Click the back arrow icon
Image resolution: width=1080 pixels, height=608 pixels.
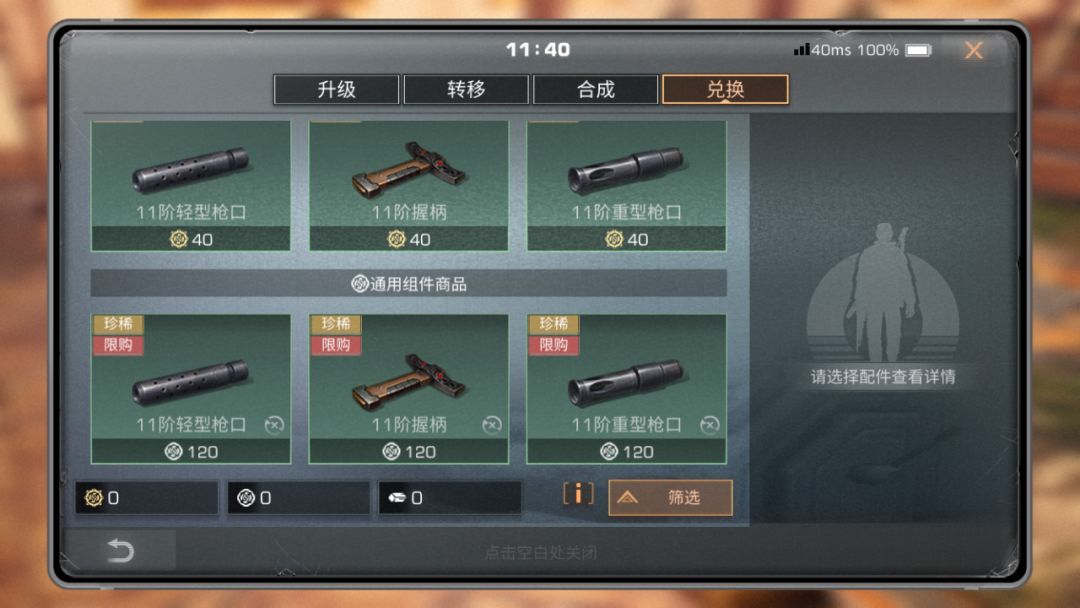(121, 551)
